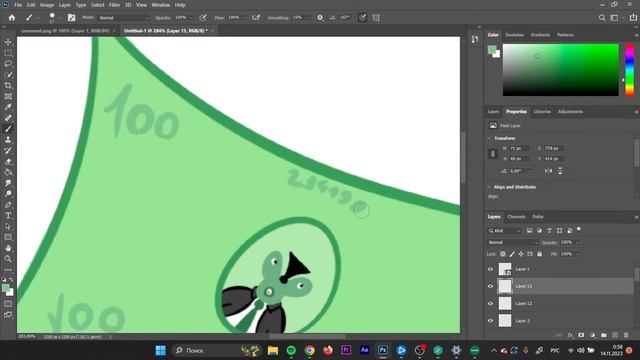Switch to the first document tab

click(x=65, y=31)
